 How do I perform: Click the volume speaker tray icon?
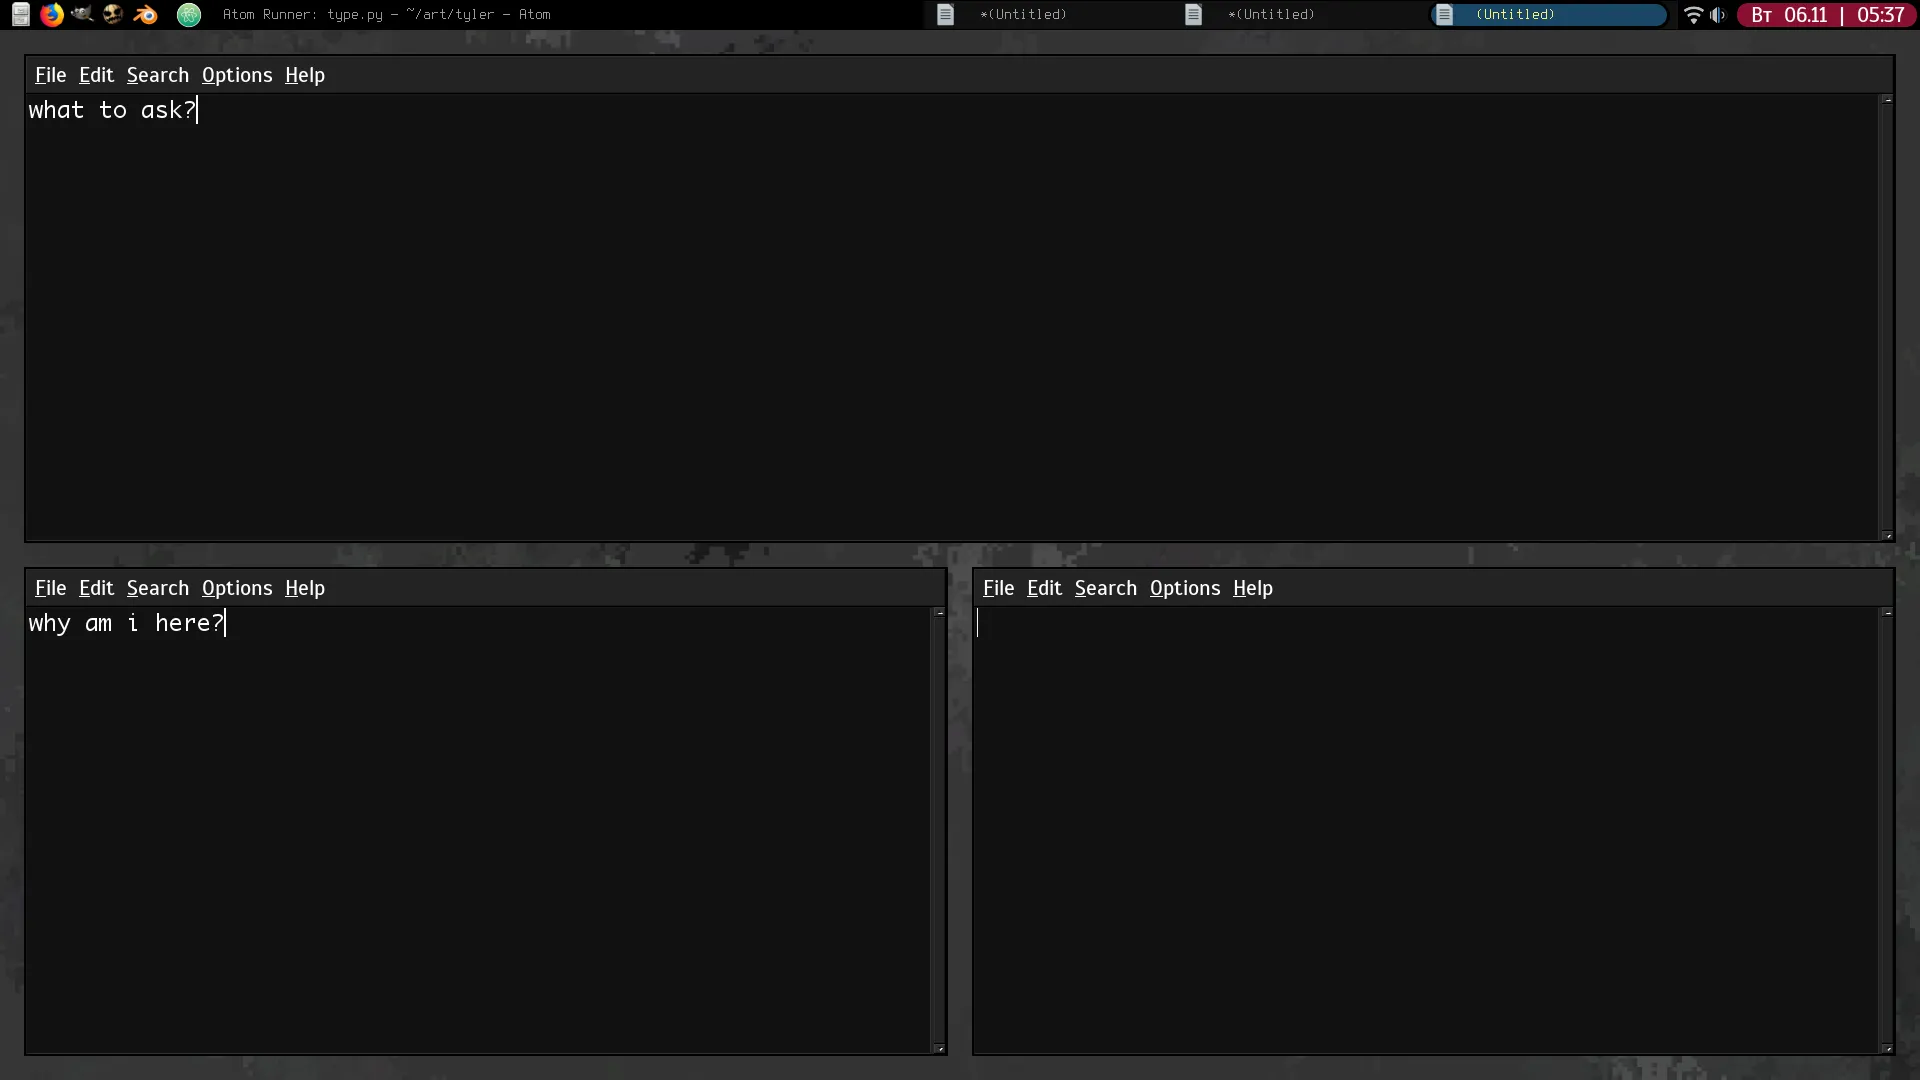coord(1718,14)
